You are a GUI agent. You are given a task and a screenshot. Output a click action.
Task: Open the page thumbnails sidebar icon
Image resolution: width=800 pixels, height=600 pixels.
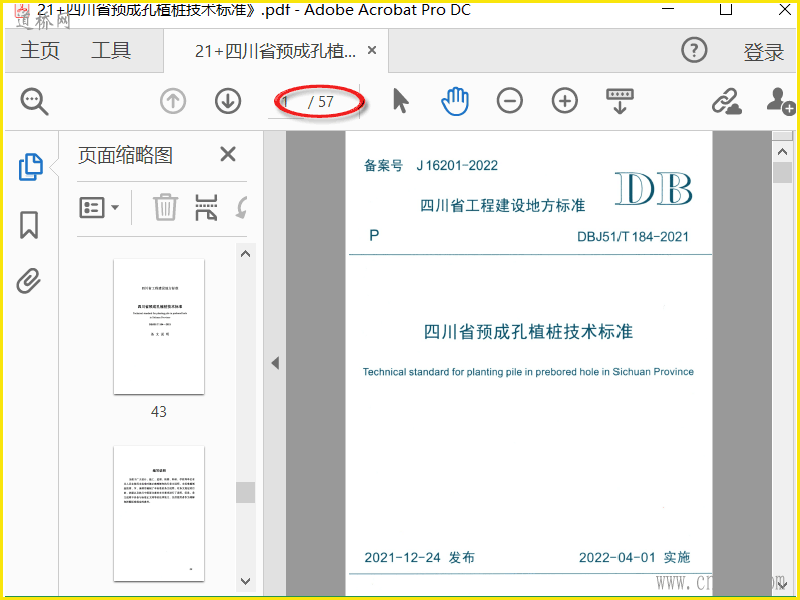pyautogui.click(x=31, y=167)
